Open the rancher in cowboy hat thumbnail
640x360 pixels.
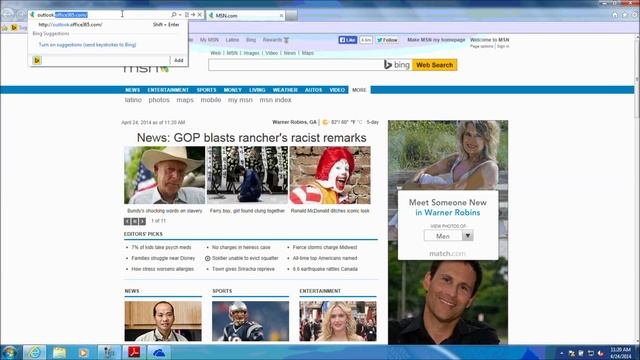pyautogui.click(x=164, y=175)
